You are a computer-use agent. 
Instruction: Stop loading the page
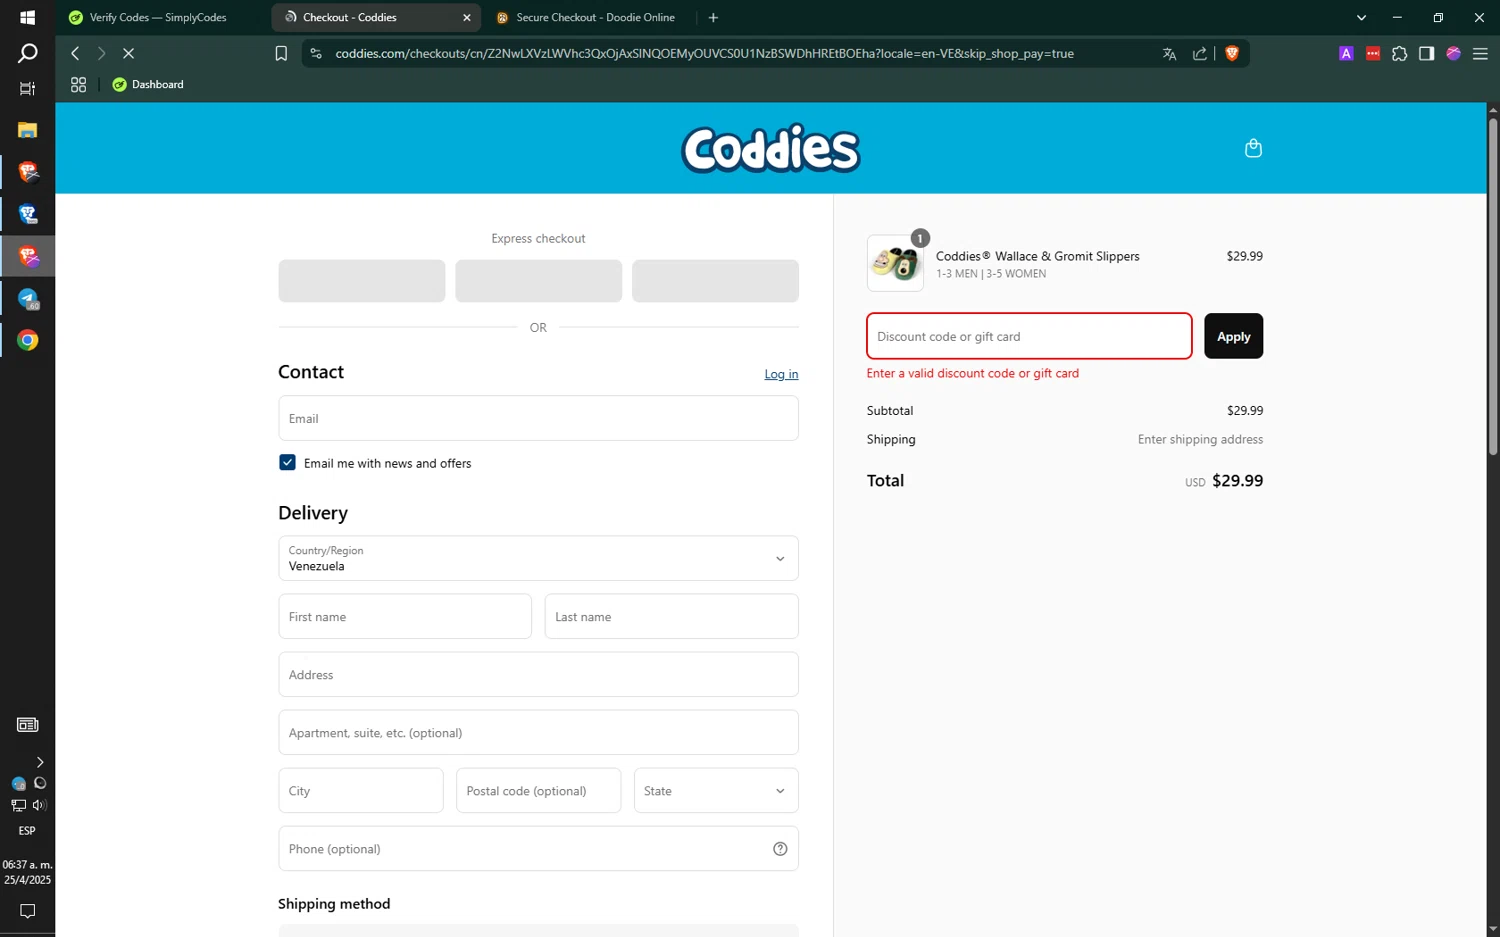tap(128, 54)
